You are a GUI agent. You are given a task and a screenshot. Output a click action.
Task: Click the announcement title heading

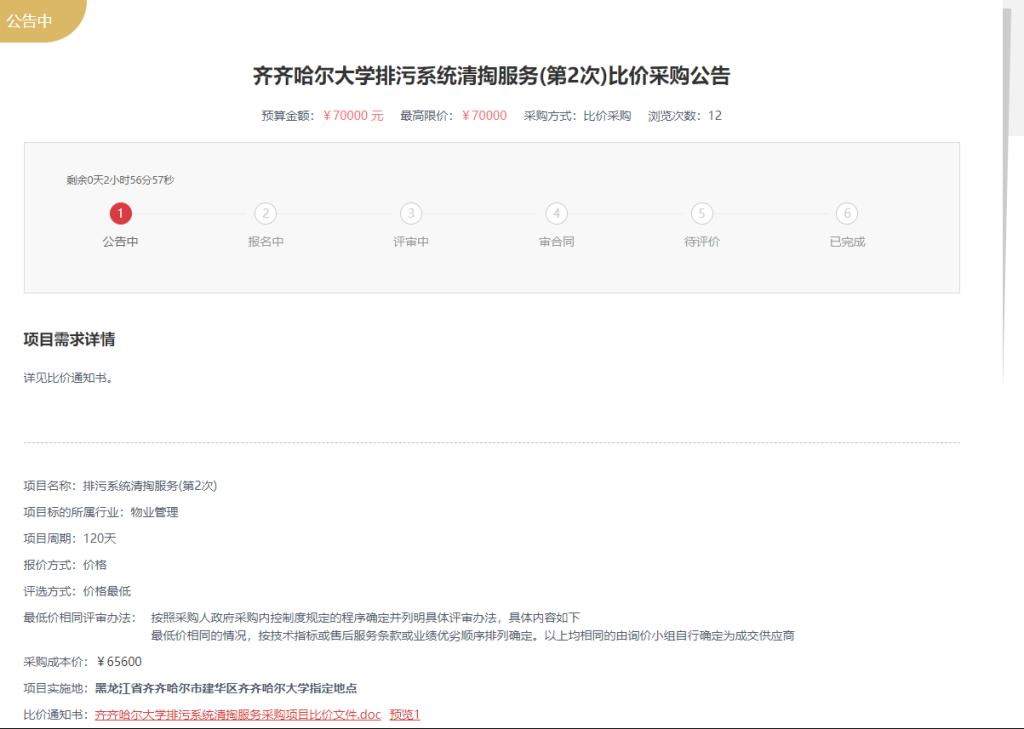click(491, 76)
